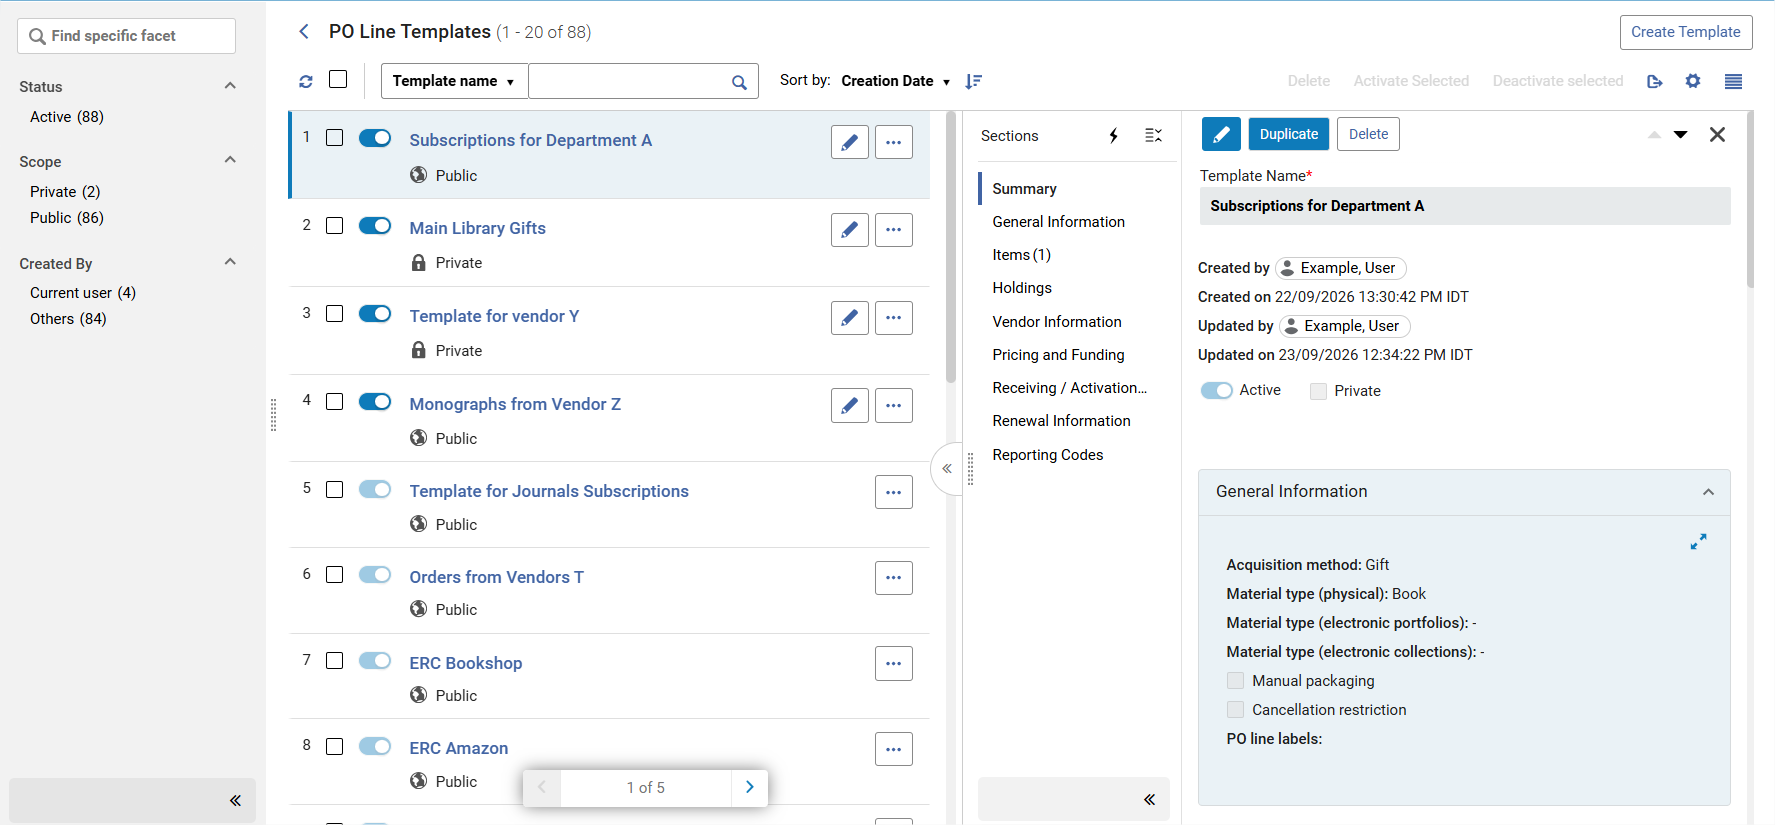Click the search magnifier icon in template name field
The width and height of the screenshot is (1775, 825).
[739, 82]
